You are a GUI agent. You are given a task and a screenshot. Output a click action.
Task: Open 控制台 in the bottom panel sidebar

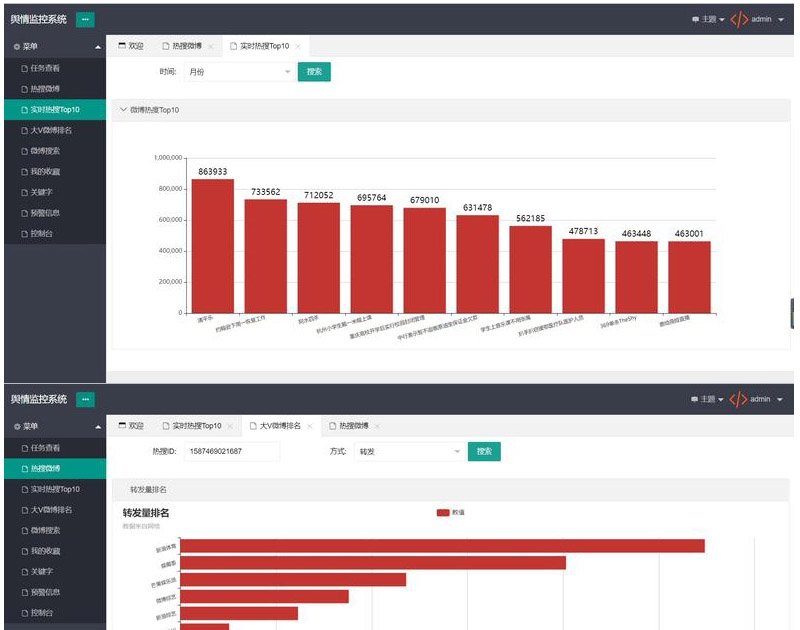tap(55, 613)
